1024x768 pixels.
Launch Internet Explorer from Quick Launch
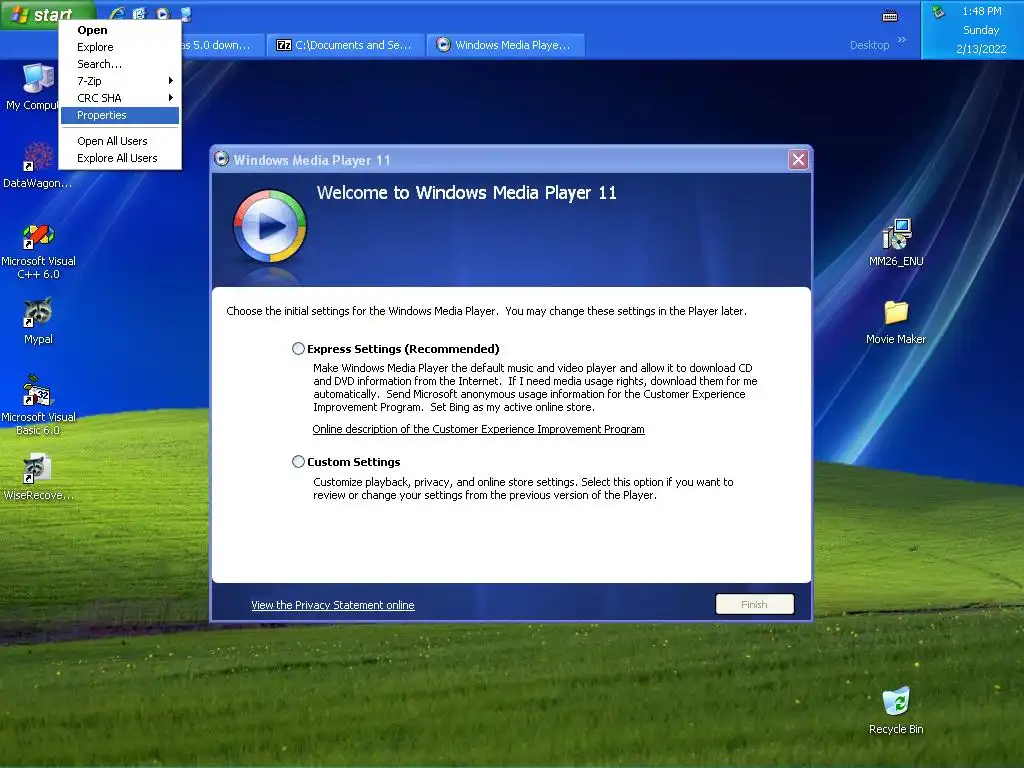118,14
